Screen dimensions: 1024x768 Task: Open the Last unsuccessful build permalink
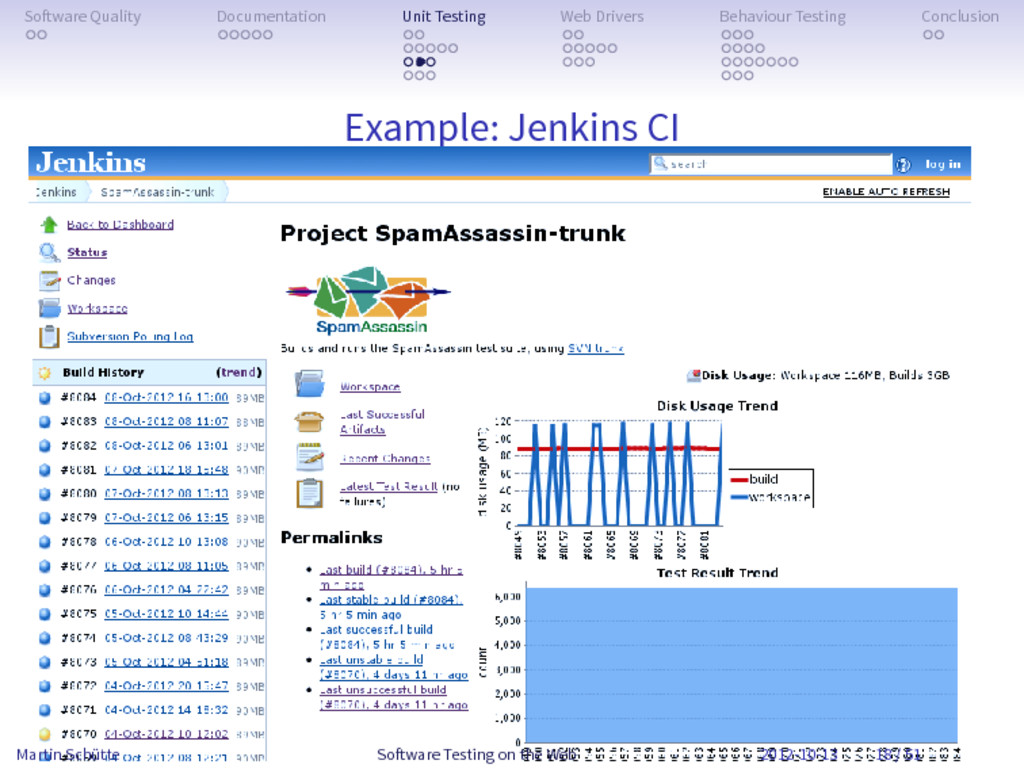point(393,697)
